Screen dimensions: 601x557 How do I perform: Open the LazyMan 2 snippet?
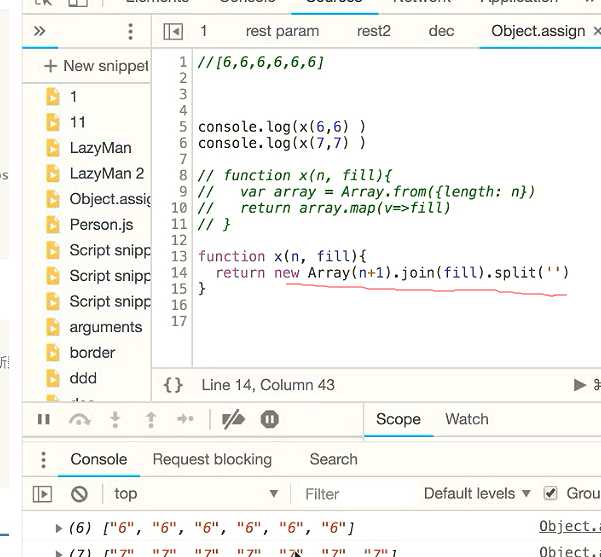[107, 174]
